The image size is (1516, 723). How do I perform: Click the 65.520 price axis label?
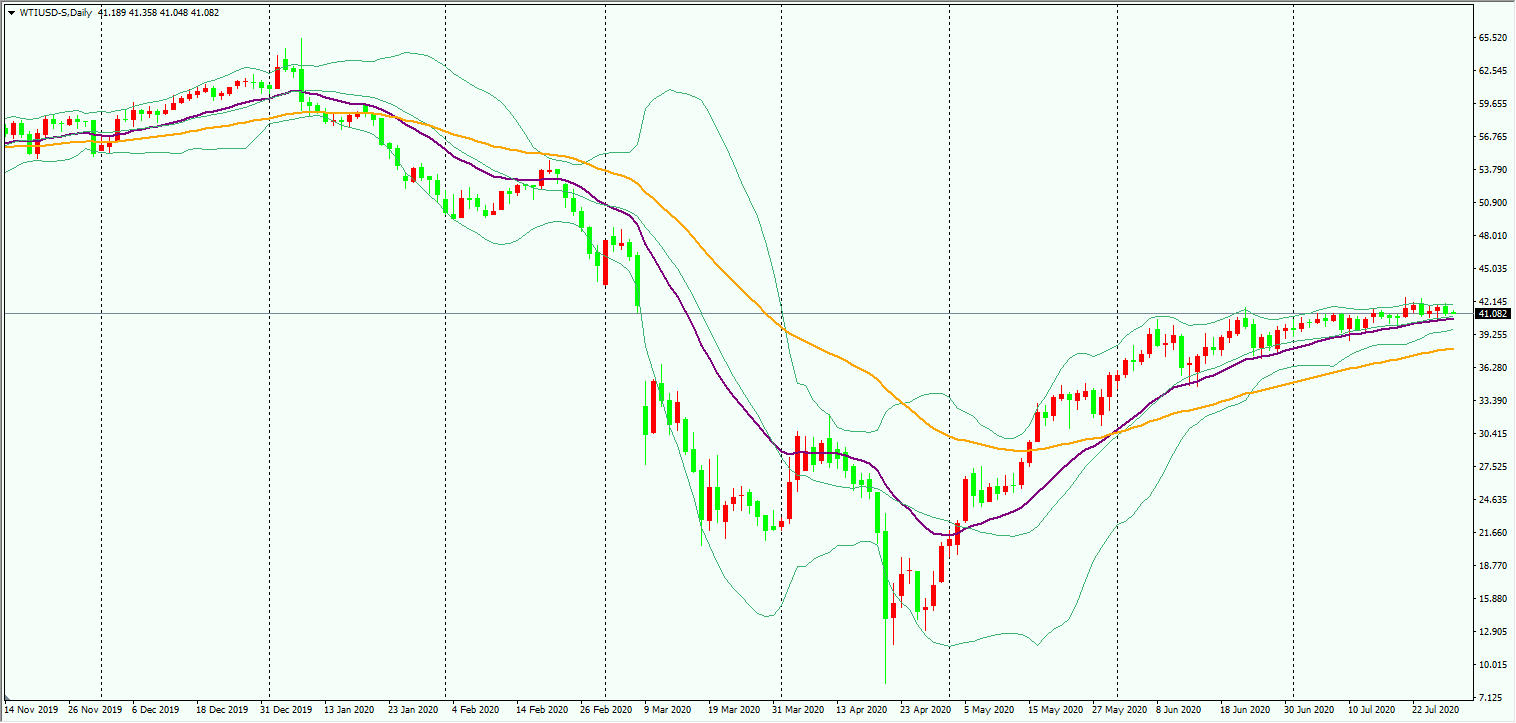1492,38
